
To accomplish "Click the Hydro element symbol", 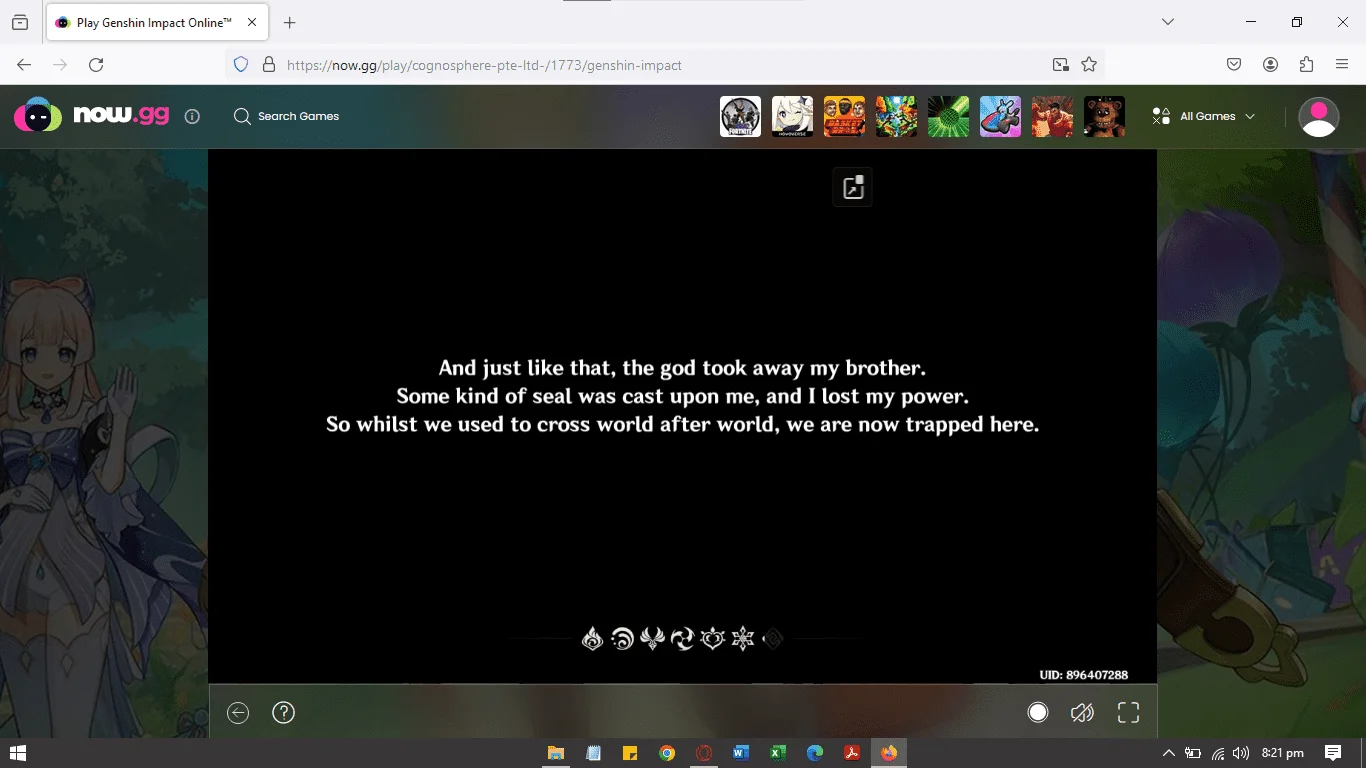I will pyautogui.click(x=622, y=638).
